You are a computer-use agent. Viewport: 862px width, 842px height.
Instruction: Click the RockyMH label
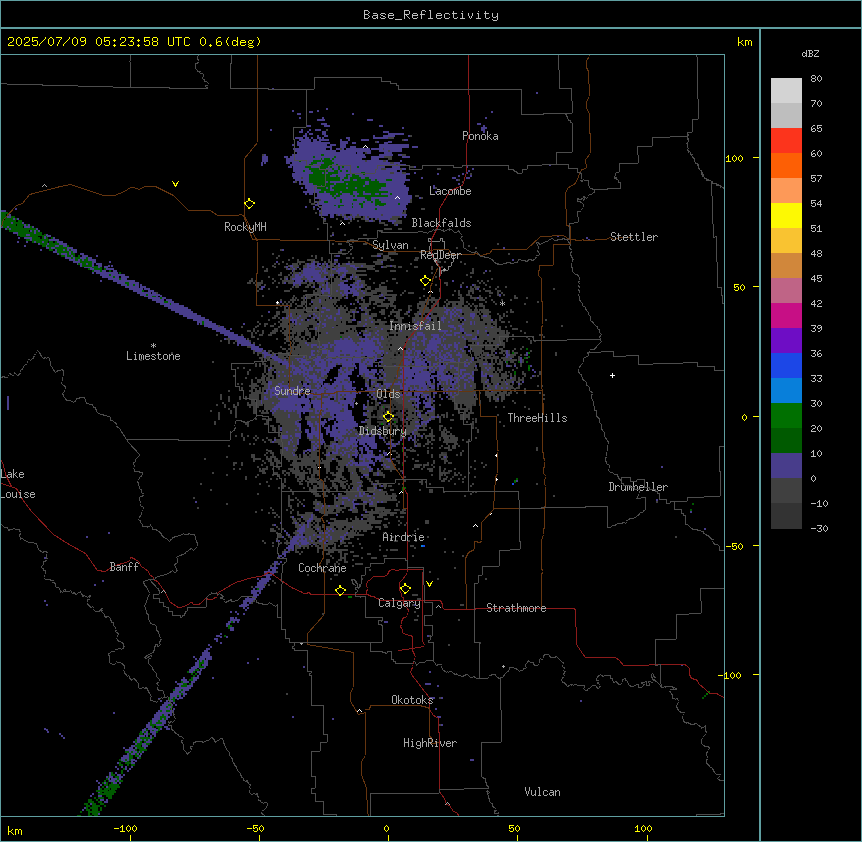click(245, 227)
